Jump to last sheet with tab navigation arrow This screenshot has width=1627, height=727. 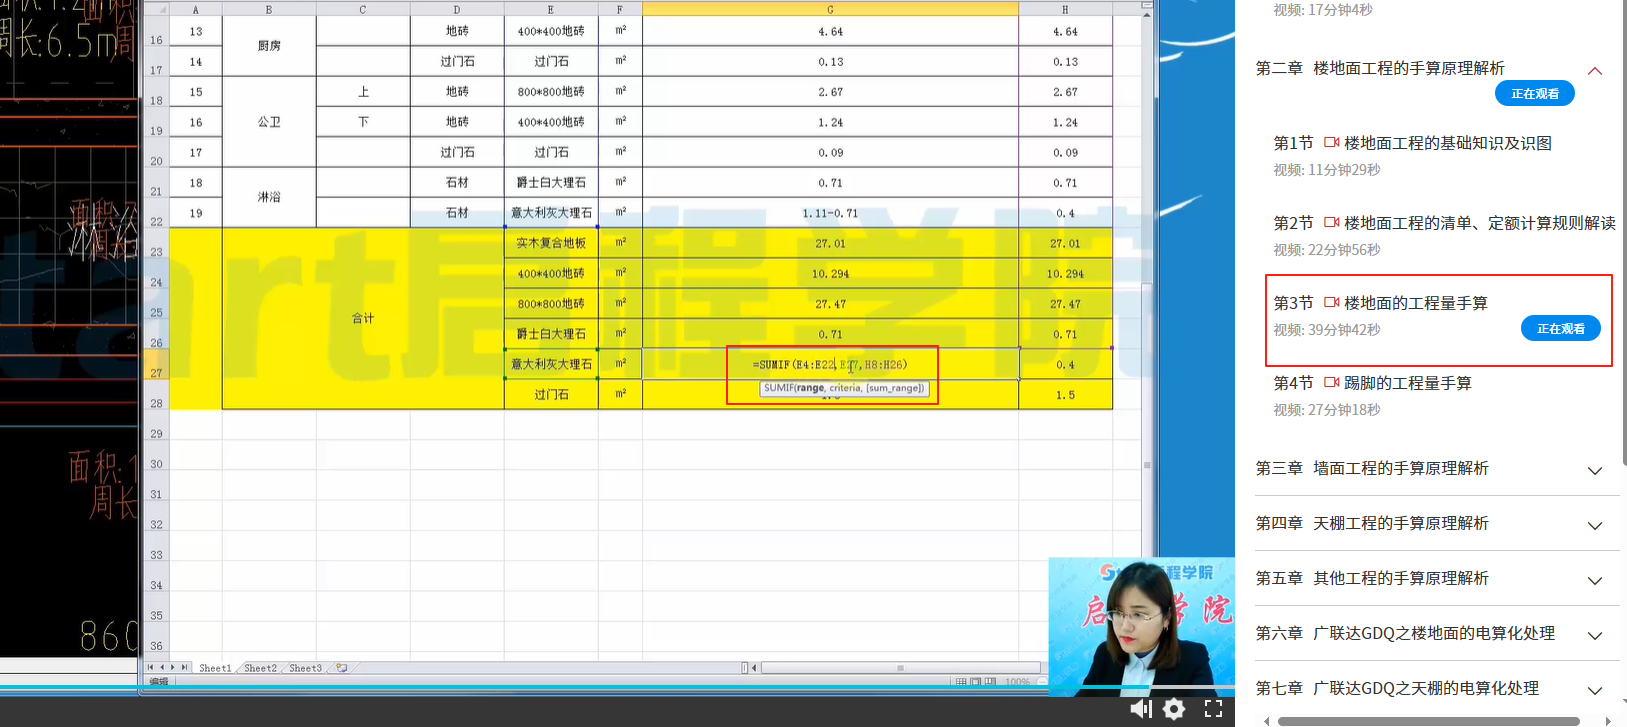coord(184,667)
